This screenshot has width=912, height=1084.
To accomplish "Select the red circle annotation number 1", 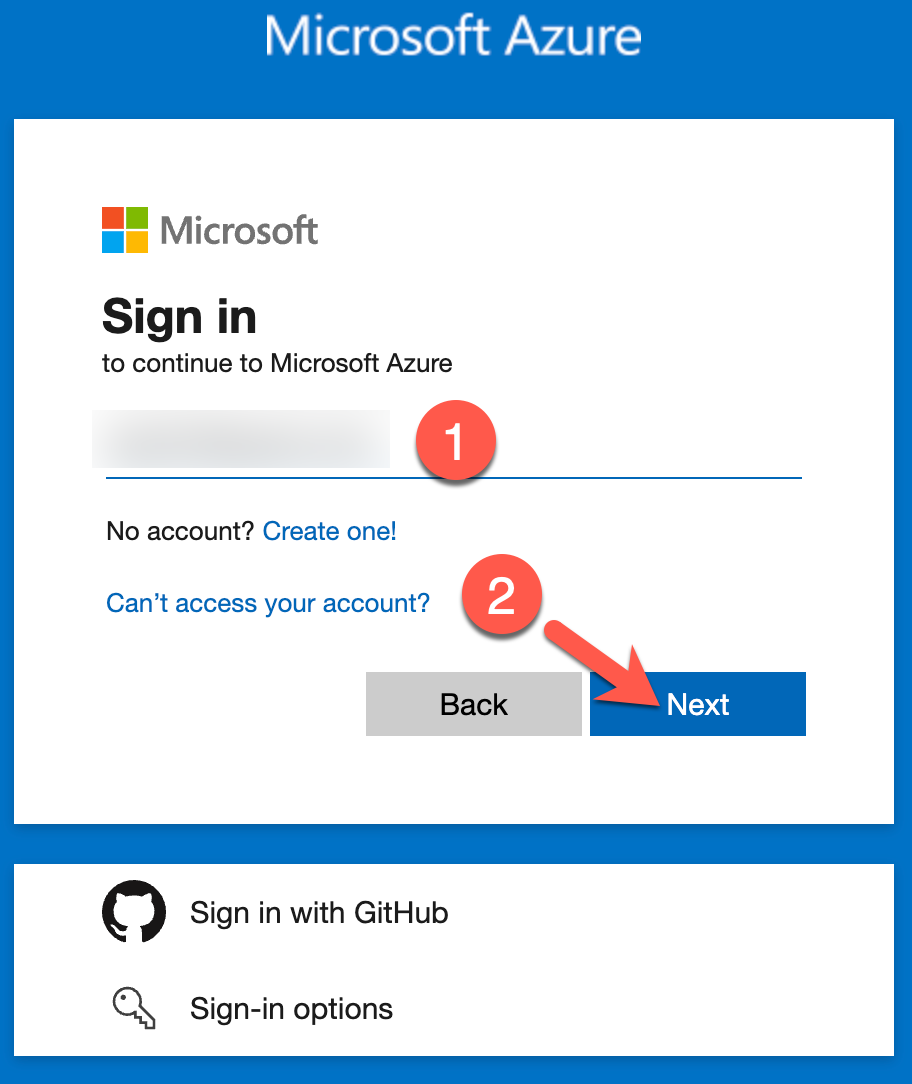I will coord(456,440).
